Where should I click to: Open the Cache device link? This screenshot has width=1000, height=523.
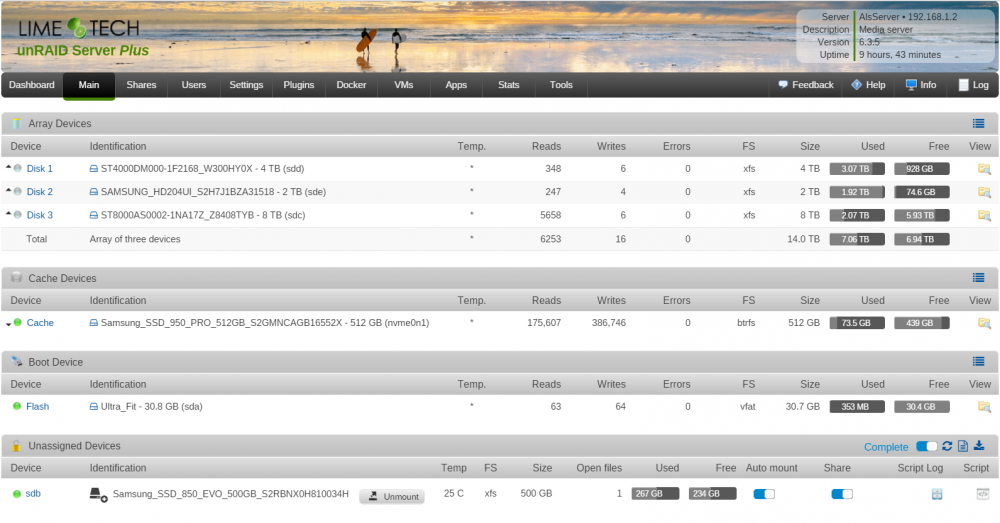[x=40, y=323]
